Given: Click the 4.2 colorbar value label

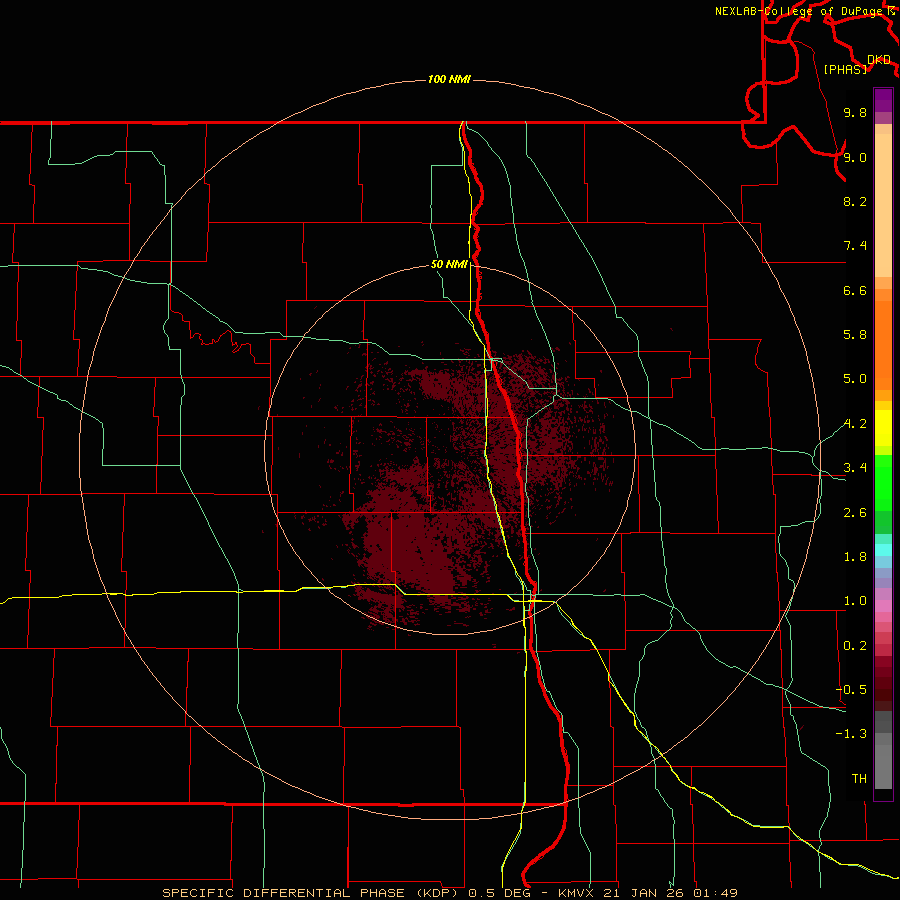Looking at the screenshot, I should [855, 424].
